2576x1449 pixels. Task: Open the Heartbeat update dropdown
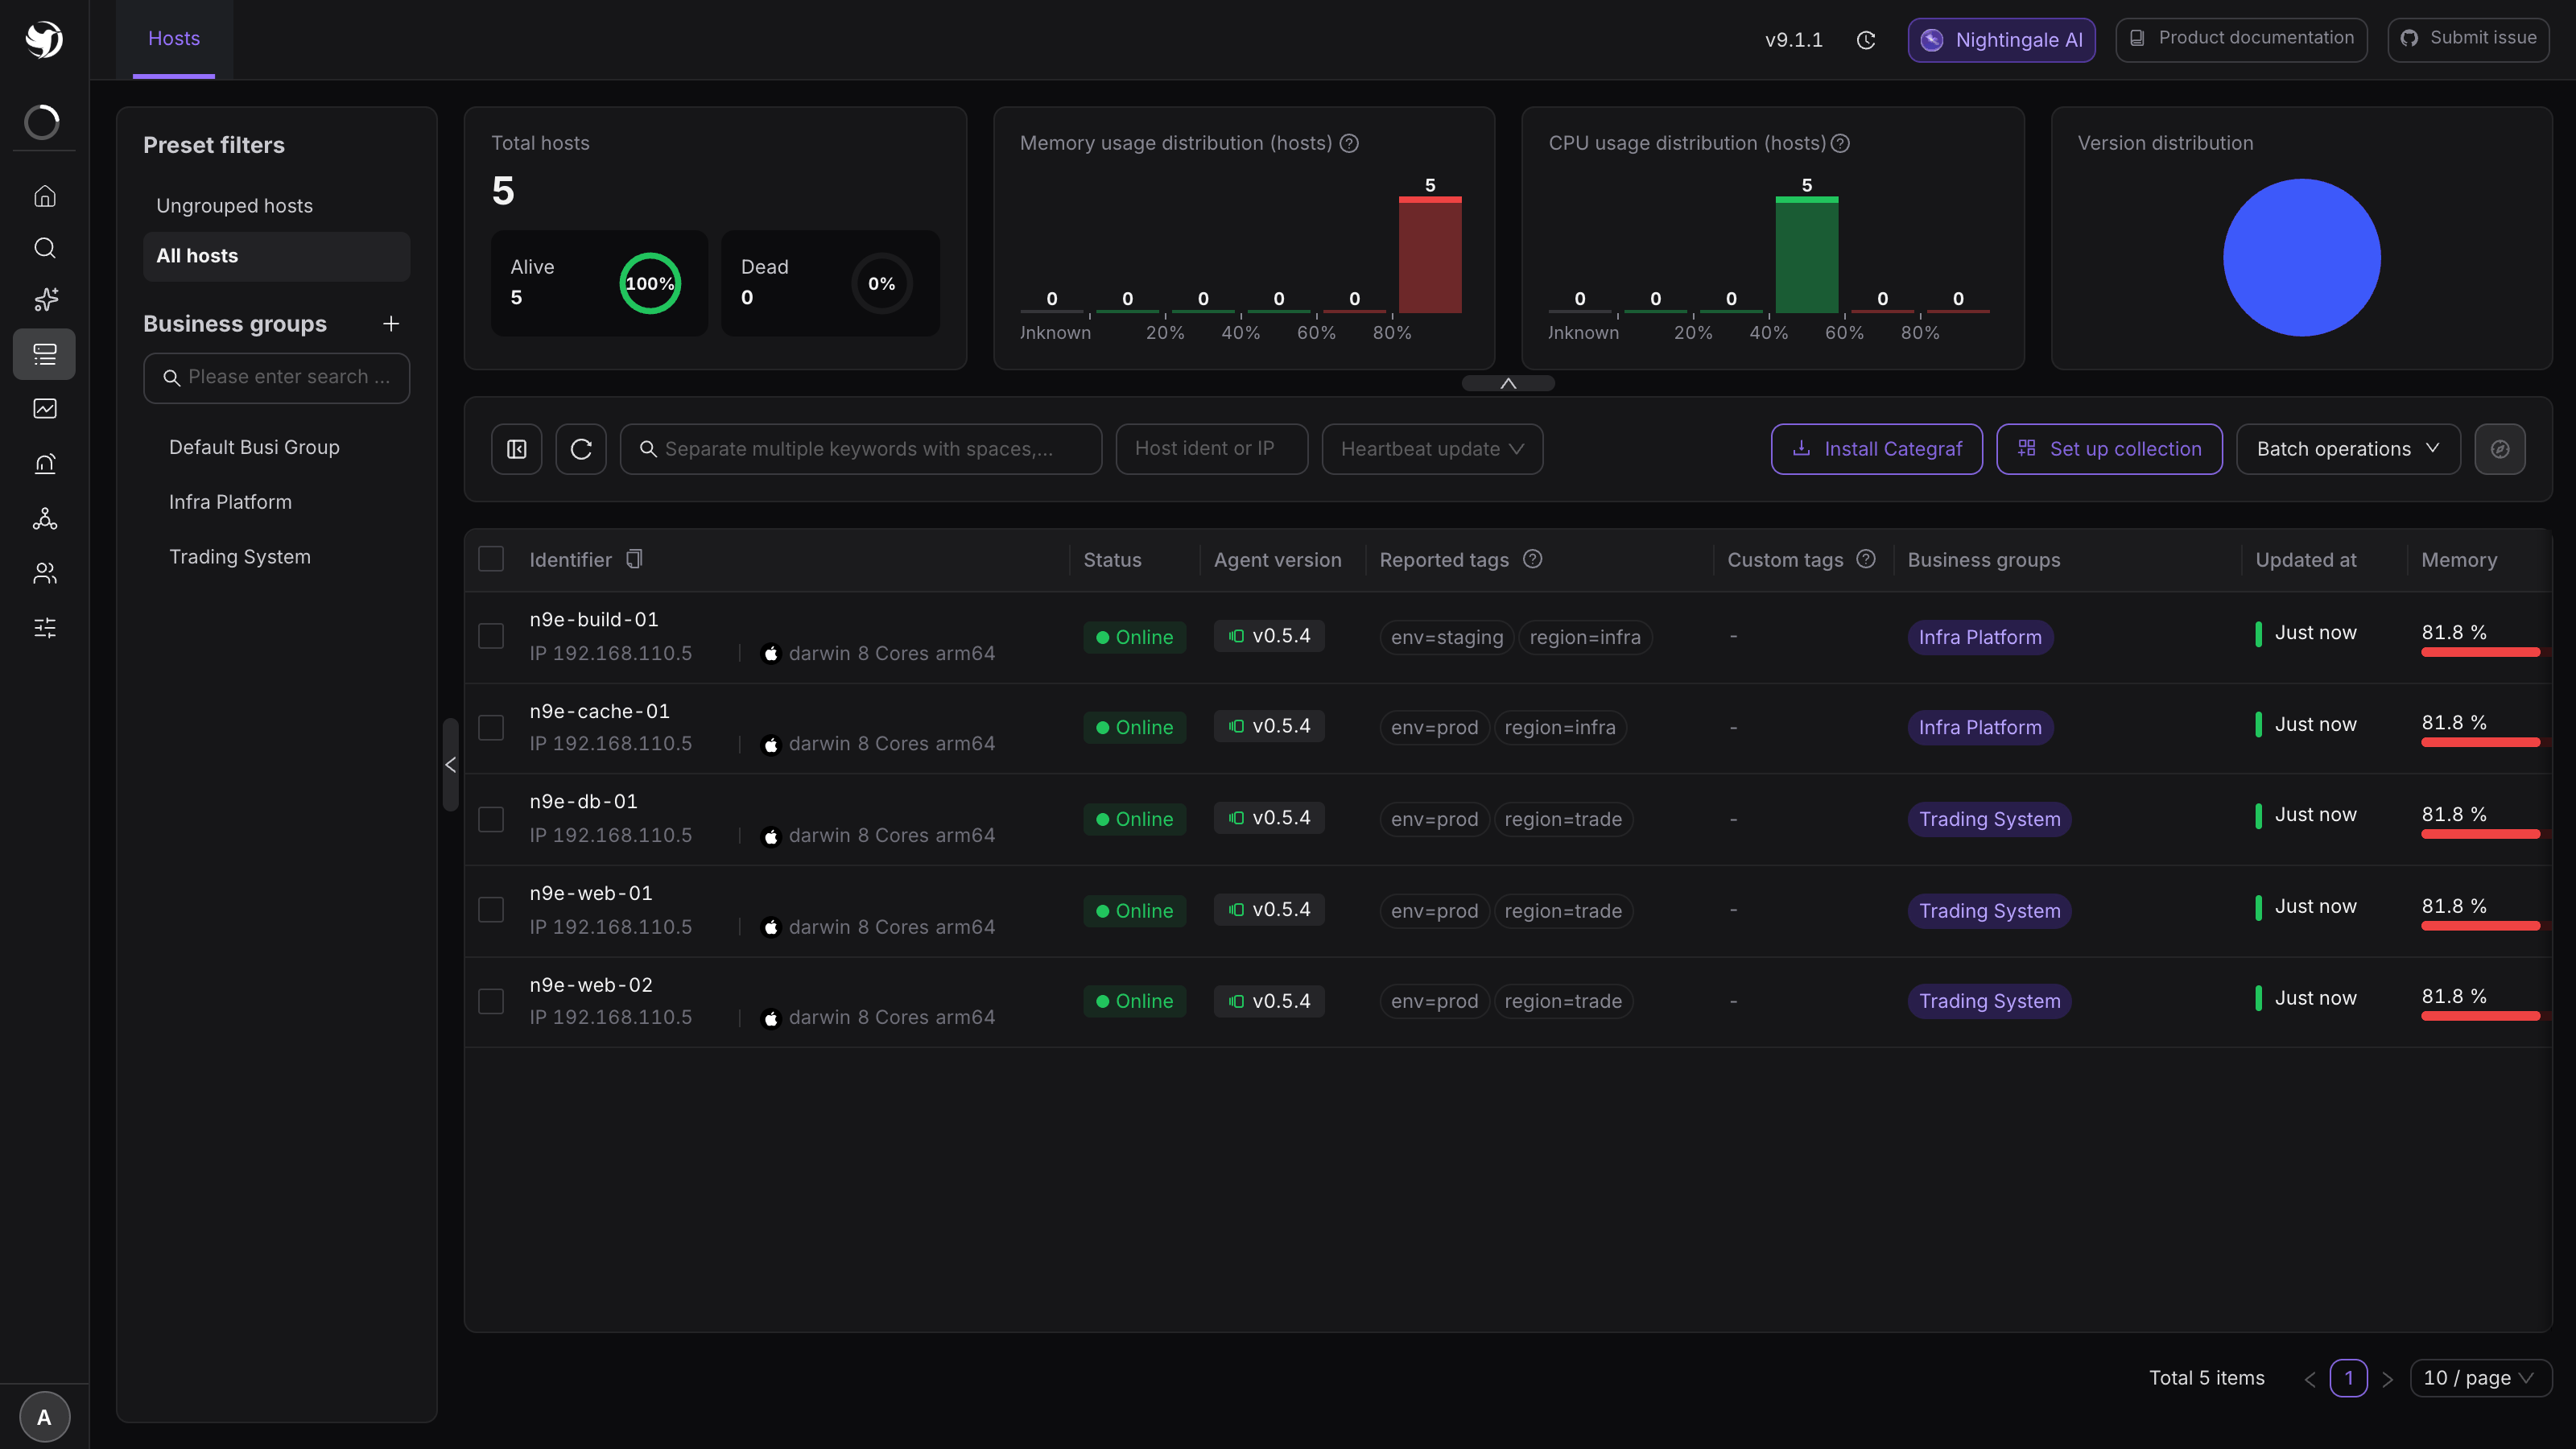click(1432, 449)
